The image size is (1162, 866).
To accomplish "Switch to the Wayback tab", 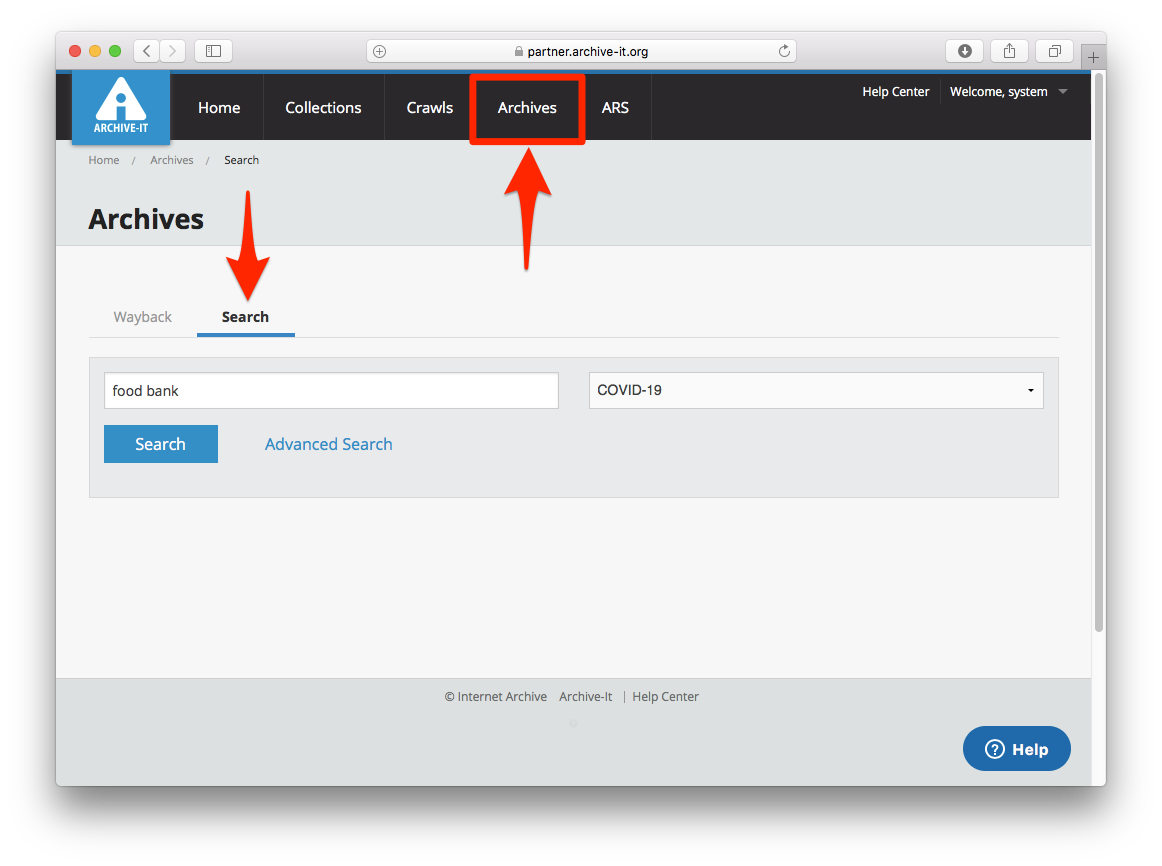I will click(142, 317).
